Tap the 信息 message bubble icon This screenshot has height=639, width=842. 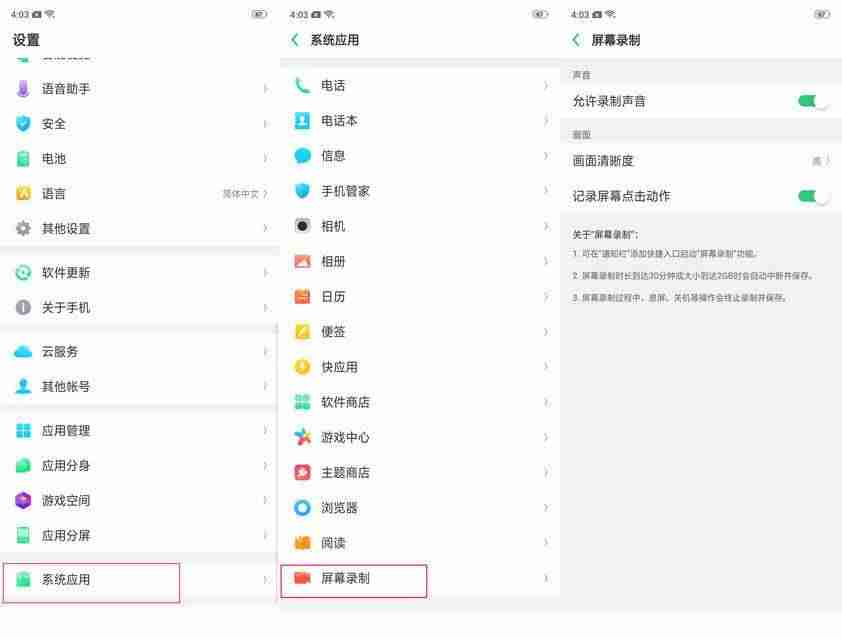point(302,156)
